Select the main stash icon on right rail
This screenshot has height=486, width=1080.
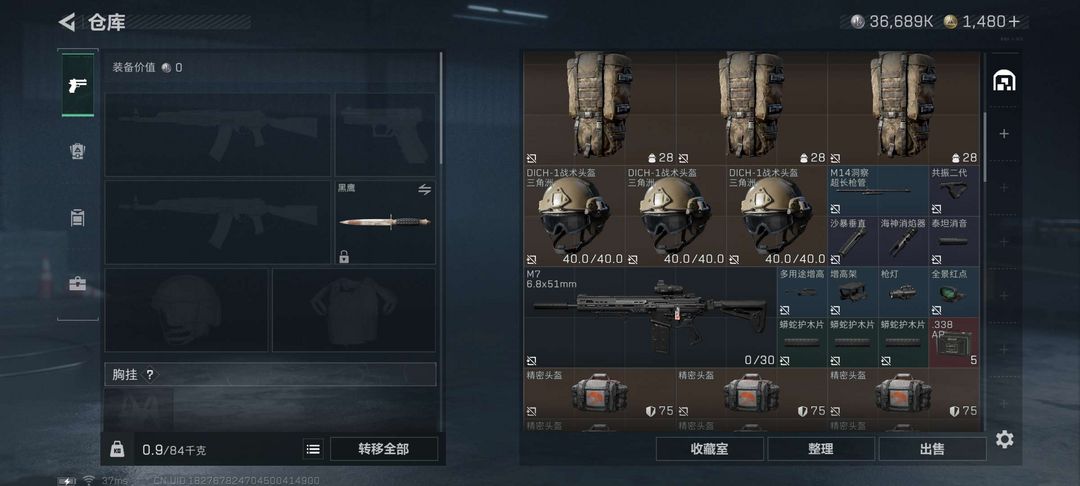1004,81
